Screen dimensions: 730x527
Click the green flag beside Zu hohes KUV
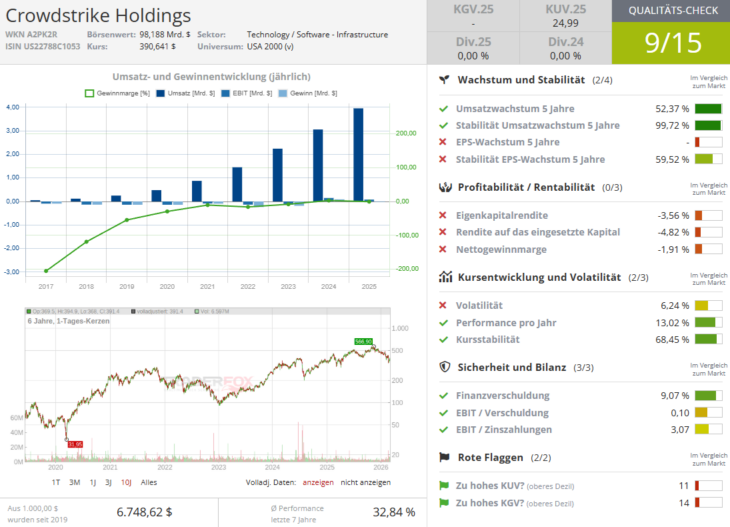click(x=443, y=485)
